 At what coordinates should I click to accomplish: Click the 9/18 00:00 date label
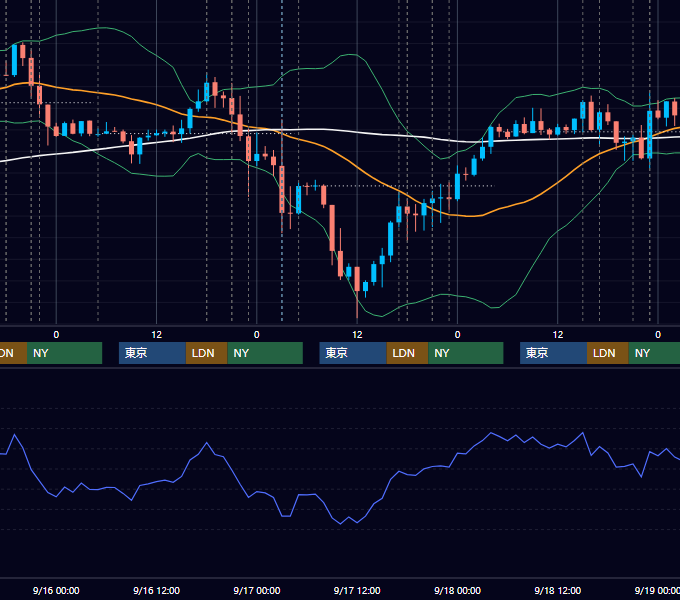pos(458,590)
